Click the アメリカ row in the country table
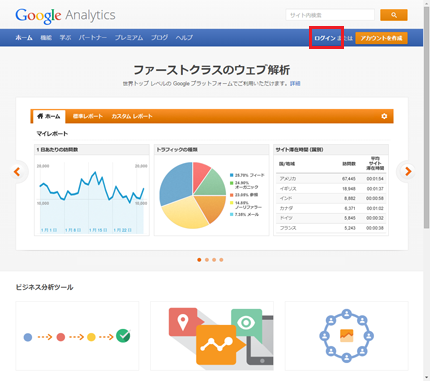The width and height of the screenshot is (430, 381). [331, 179]
